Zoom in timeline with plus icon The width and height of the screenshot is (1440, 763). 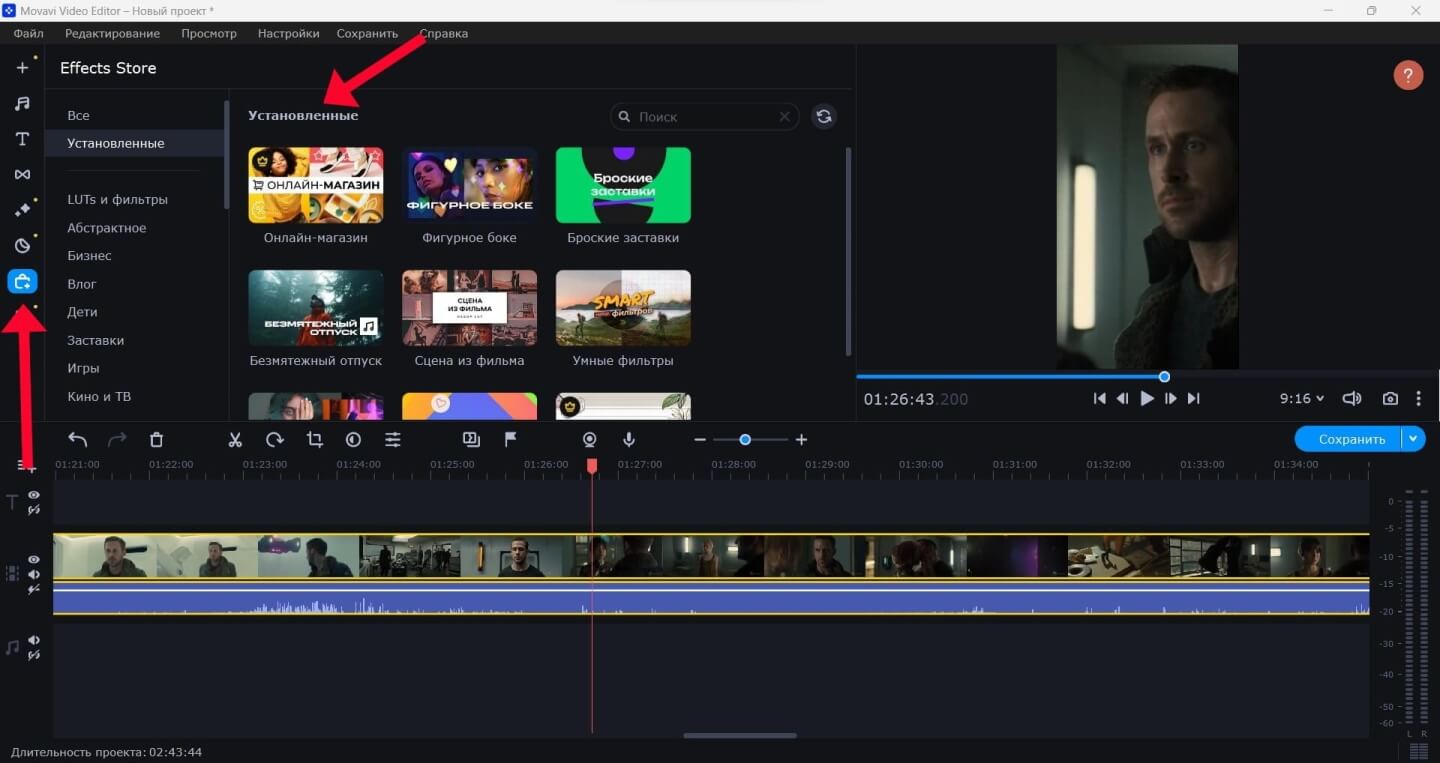click(x=801, y=440)
